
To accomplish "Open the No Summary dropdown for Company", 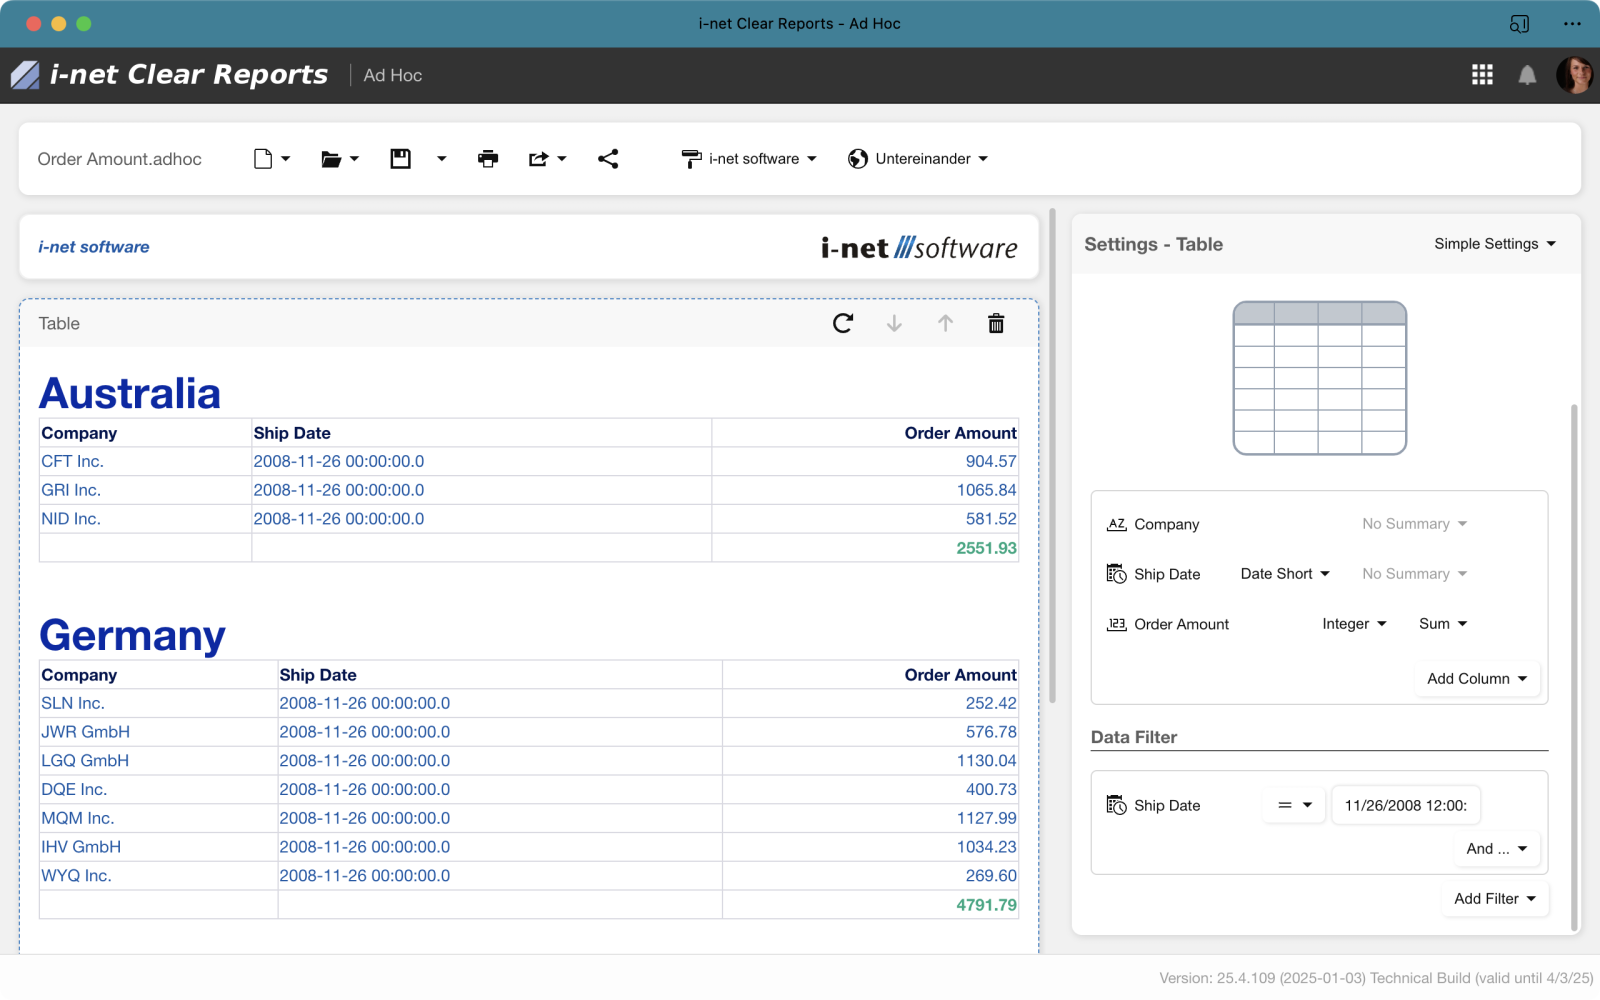I will pos(1413,523).
